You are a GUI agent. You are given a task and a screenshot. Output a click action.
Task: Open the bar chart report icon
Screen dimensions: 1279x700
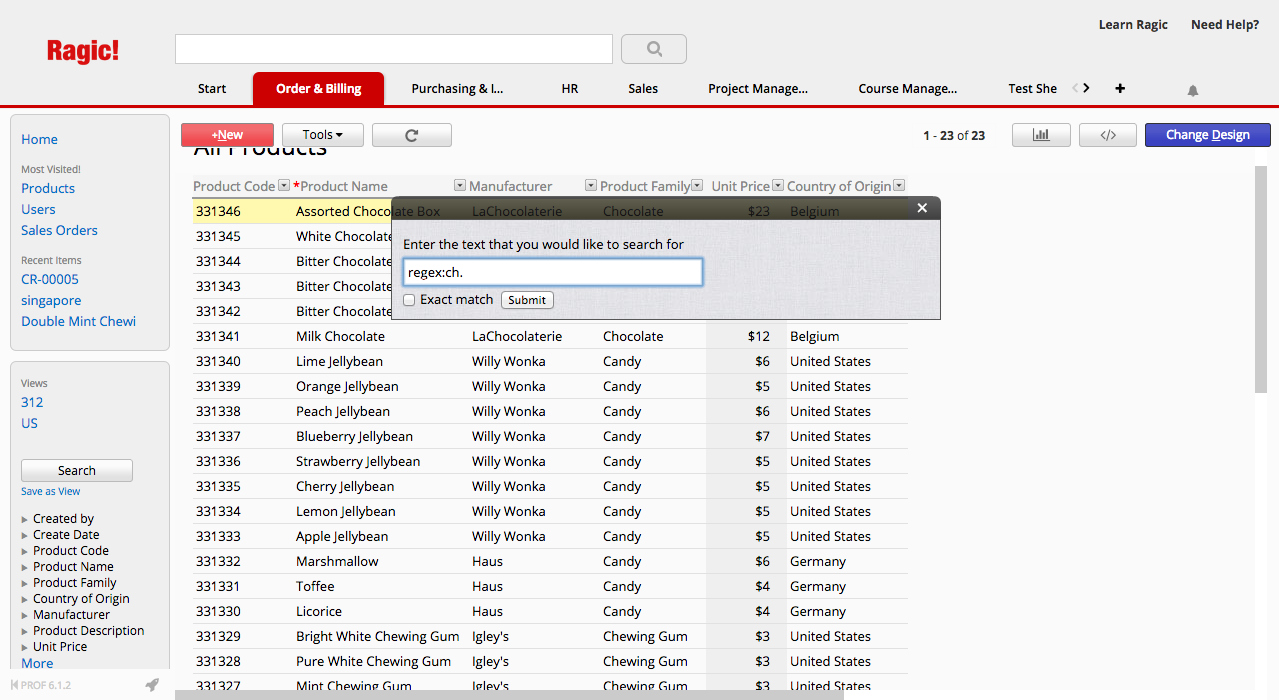click(1041, 135)
